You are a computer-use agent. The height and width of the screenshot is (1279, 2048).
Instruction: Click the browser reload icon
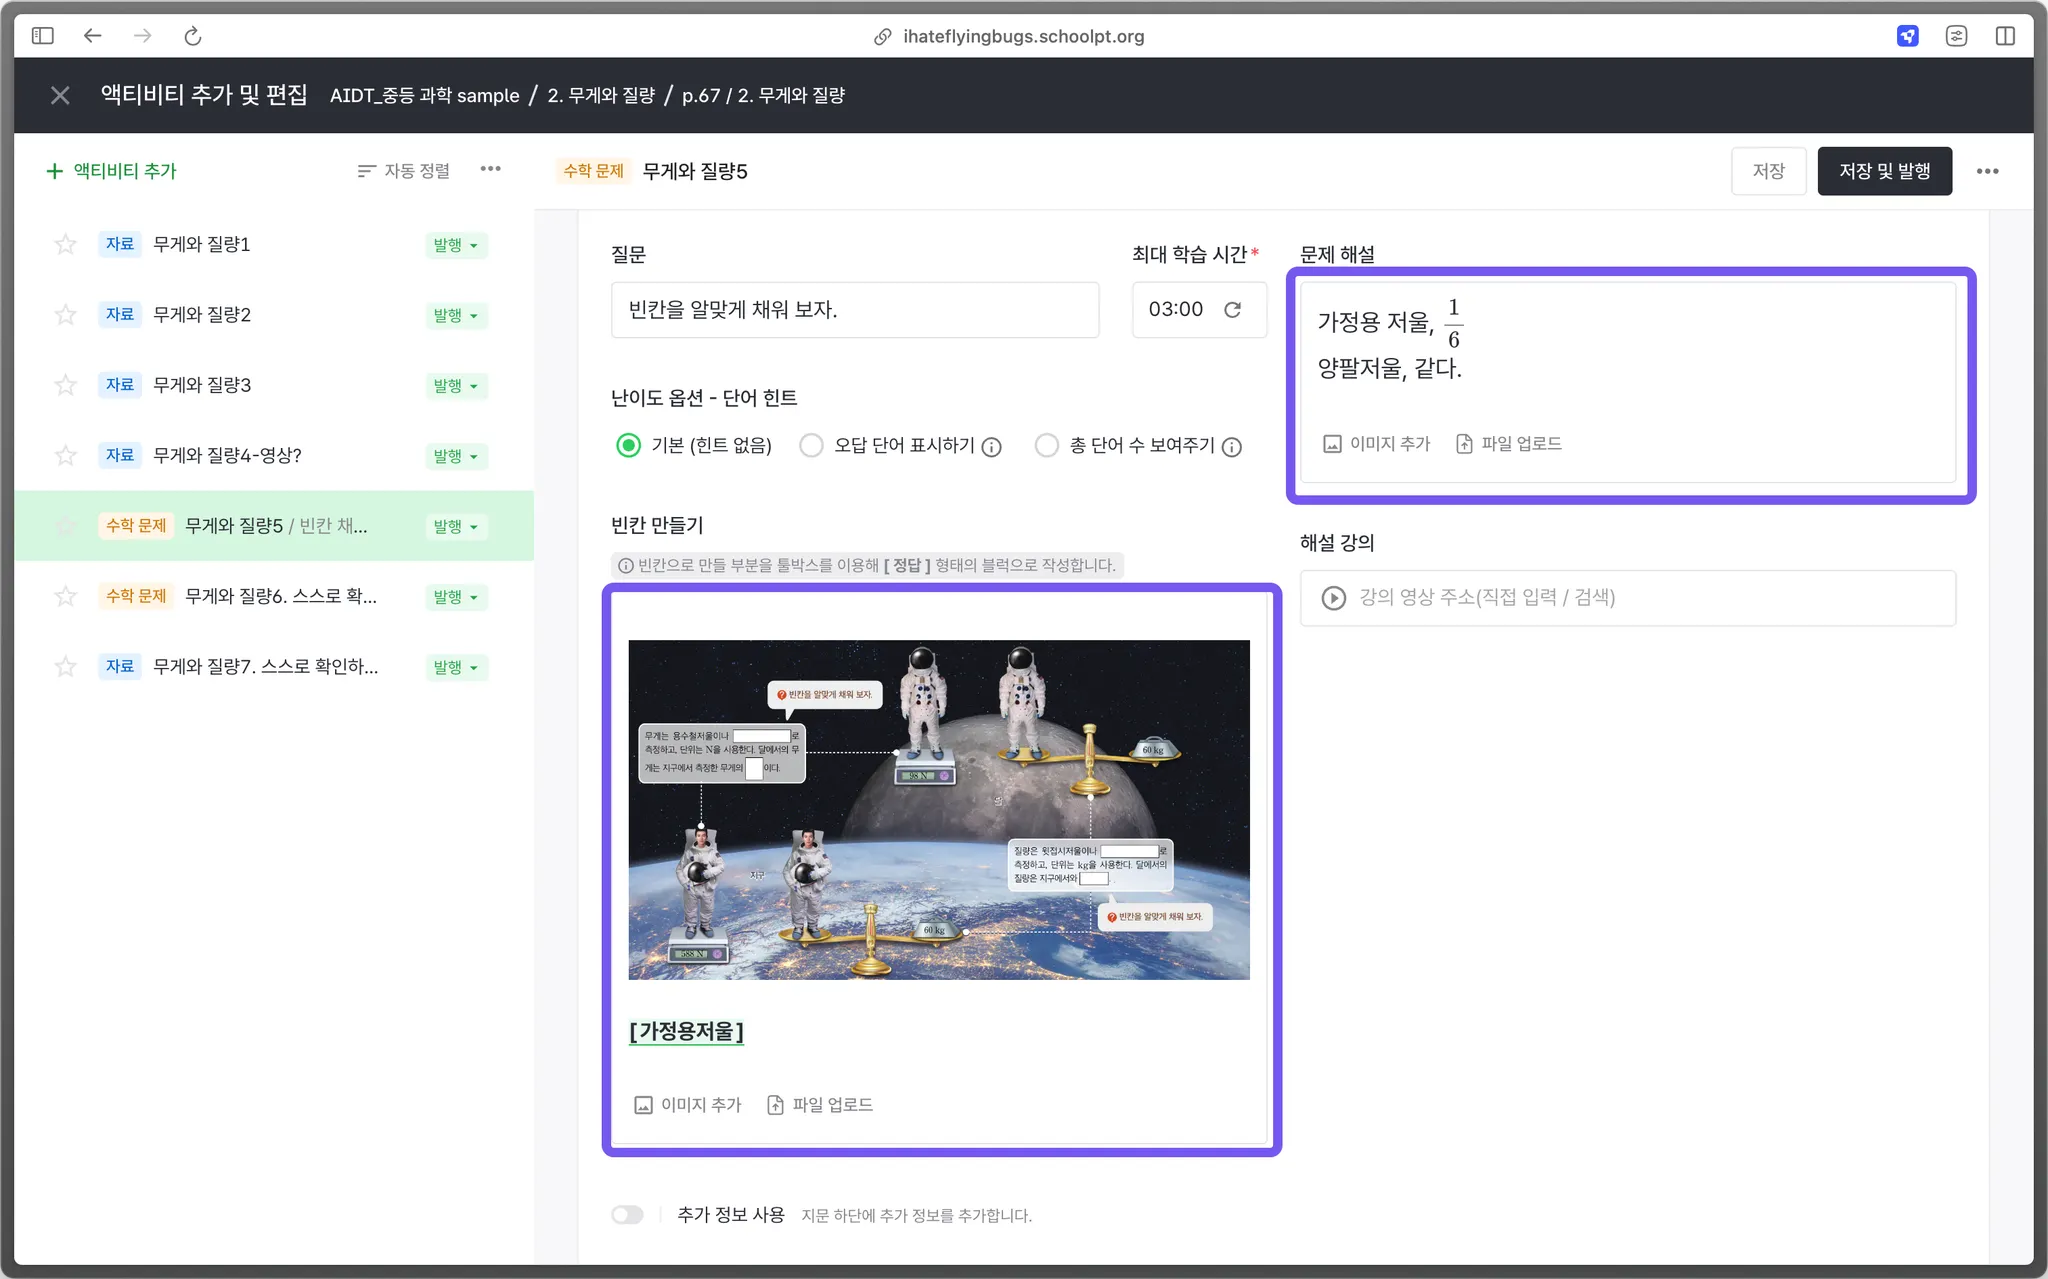point(193,36)
